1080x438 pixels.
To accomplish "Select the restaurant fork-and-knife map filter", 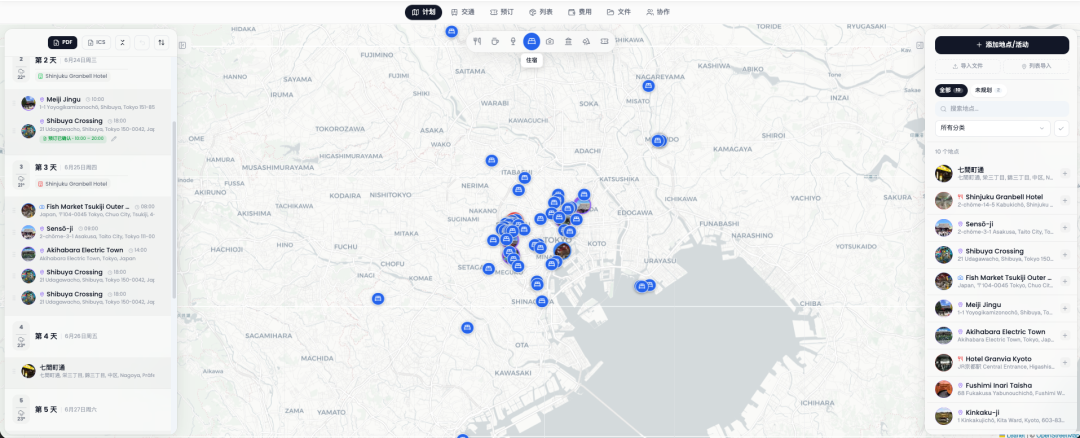I will [x=477, y=41].
